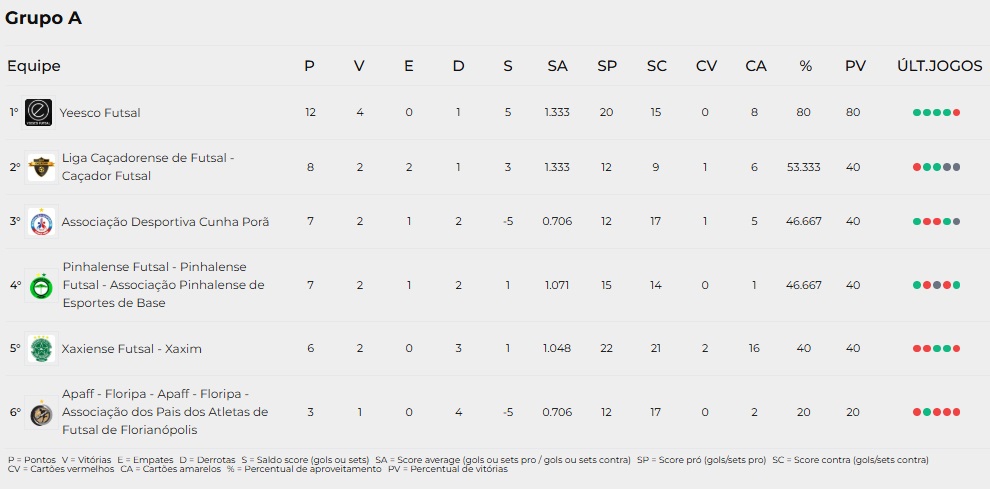The height and width of the screenshot is (489, 990).
Task: Open Xaxiense Futsal - Xaxim link
Action: point(131,349)
